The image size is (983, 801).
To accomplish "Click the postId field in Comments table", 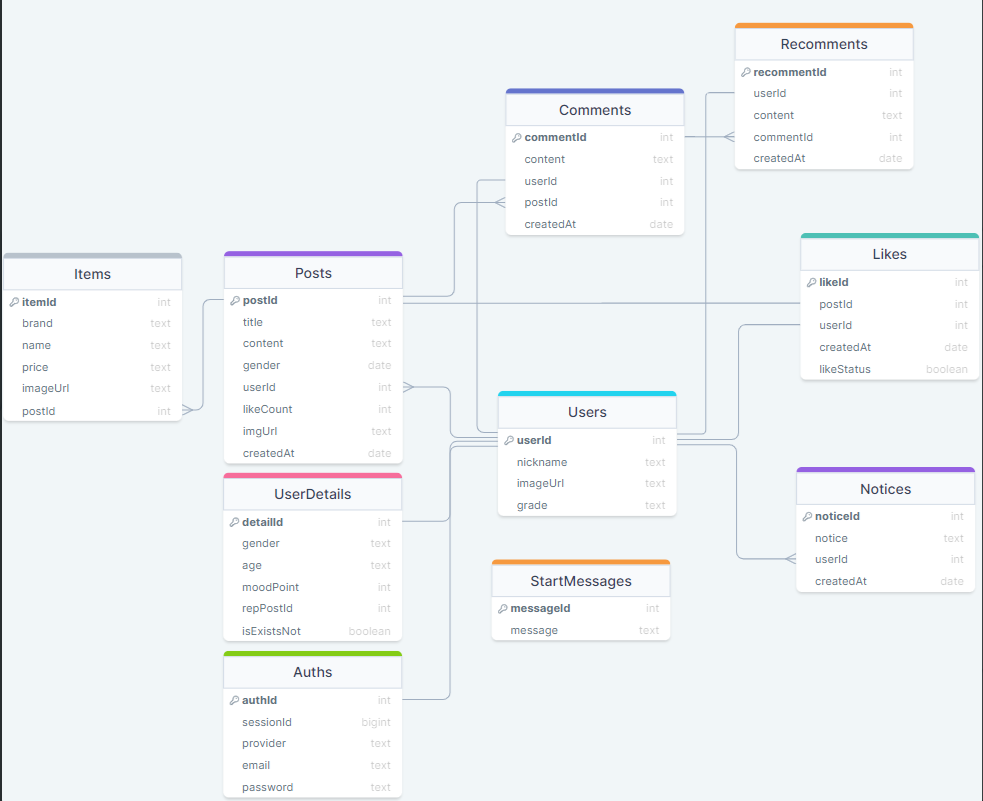I will point(595,202).
